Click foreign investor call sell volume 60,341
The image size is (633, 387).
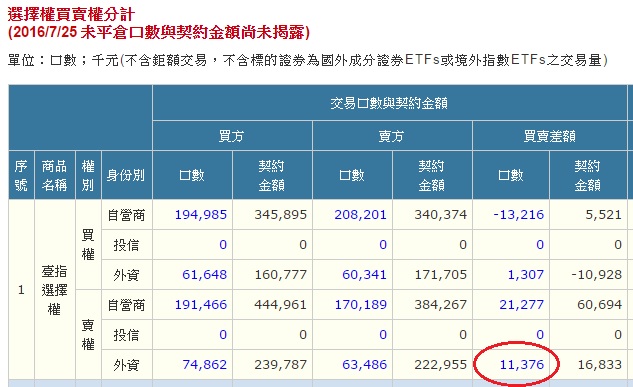tap(364, 275)
